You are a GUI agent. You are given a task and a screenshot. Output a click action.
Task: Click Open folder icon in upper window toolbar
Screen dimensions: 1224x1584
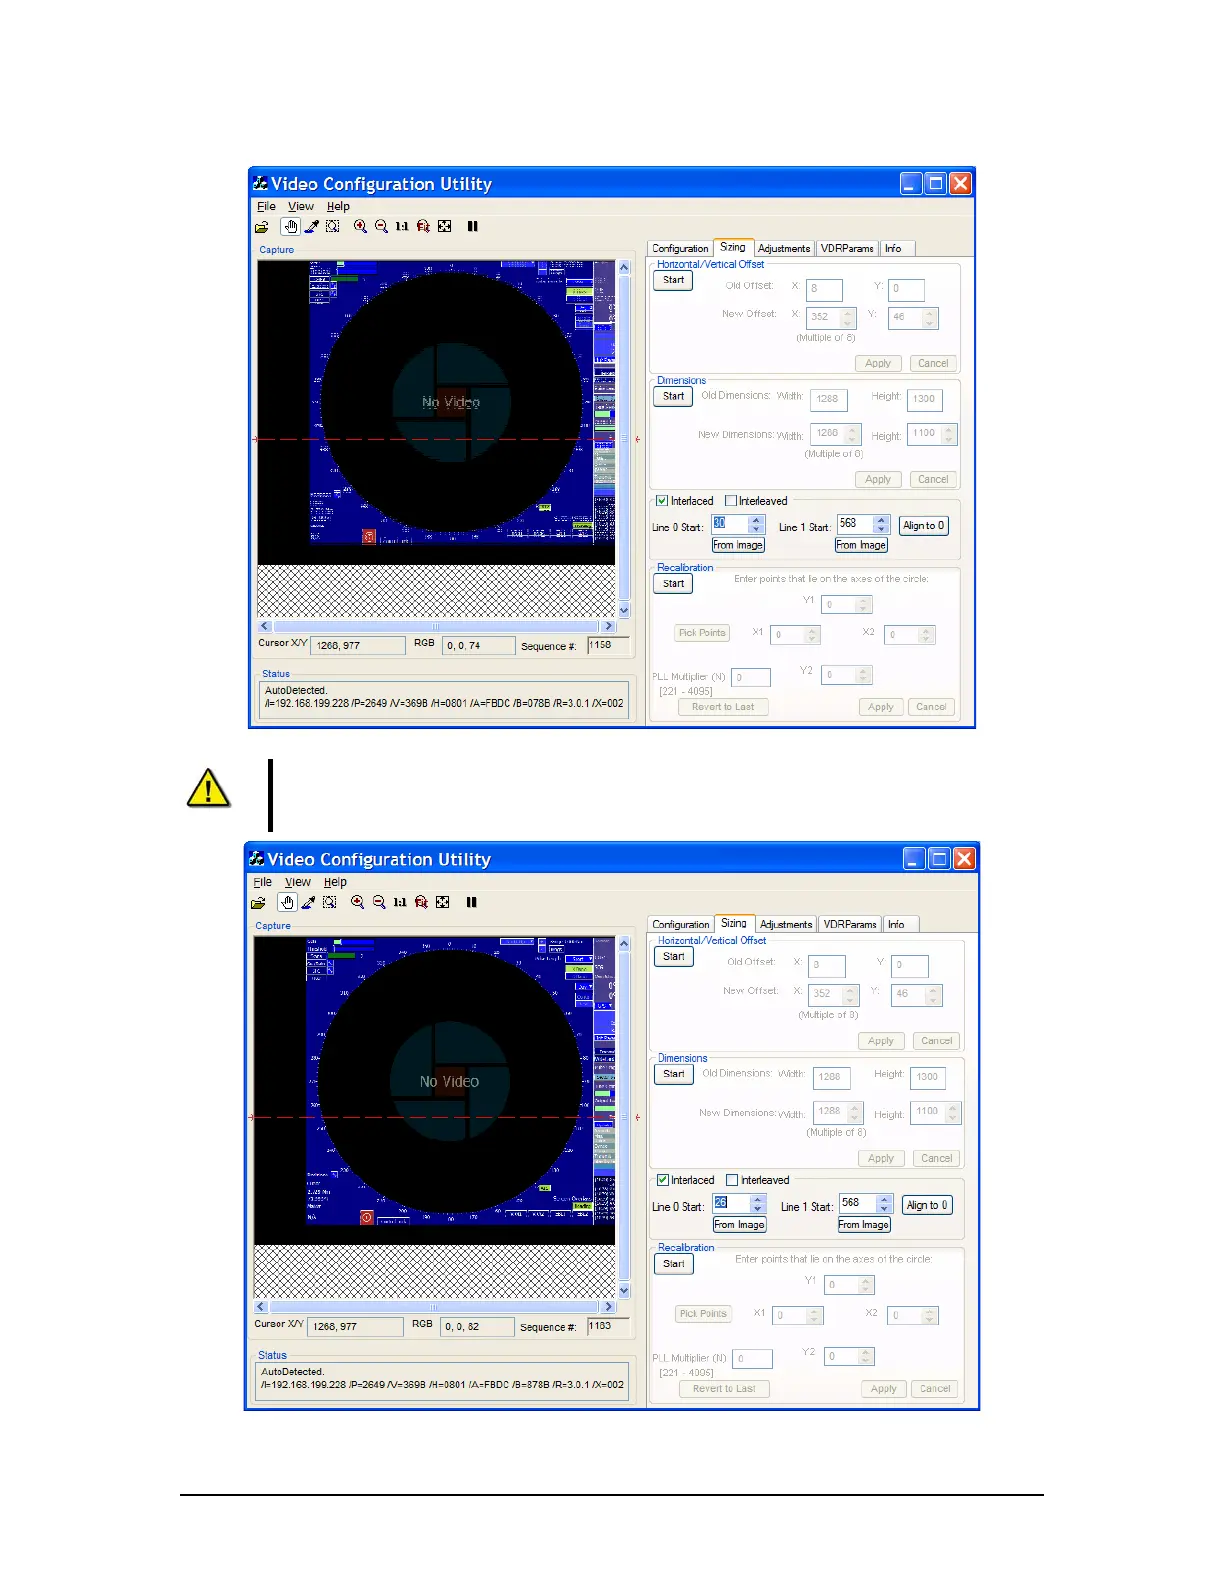click(262, 227)
